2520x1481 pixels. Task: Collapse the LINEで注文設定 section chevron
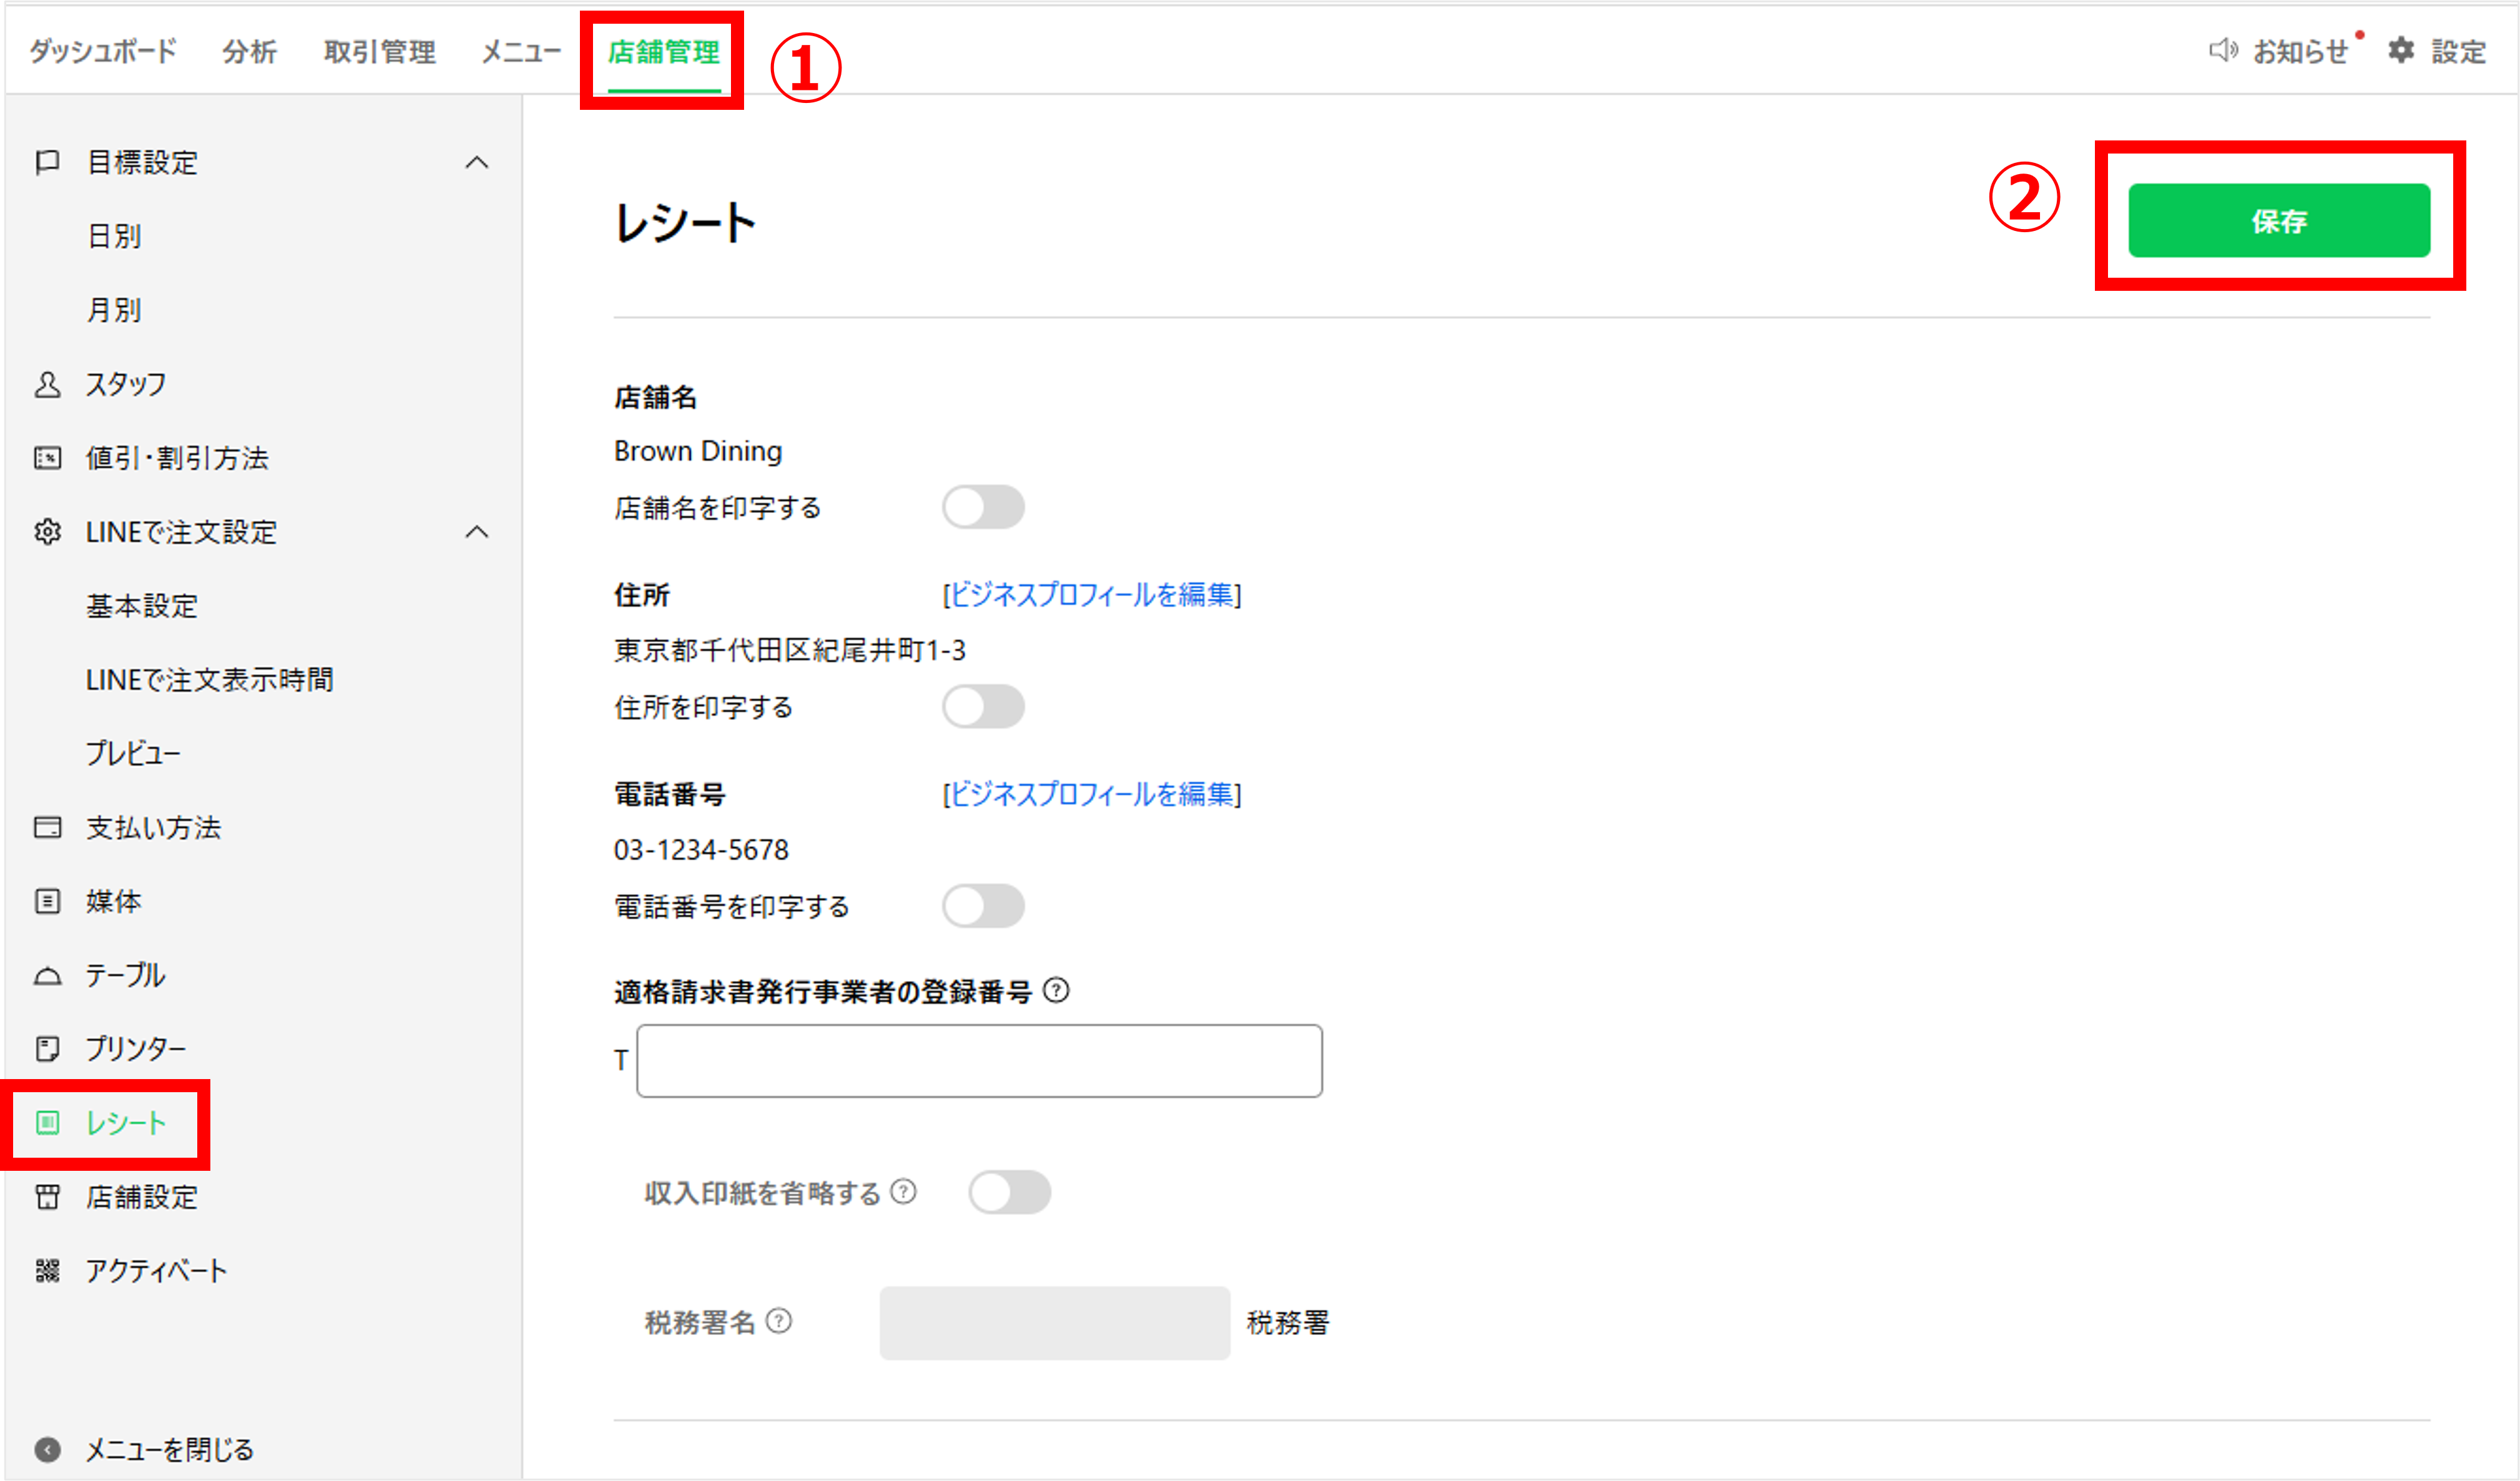coord(477,532)
